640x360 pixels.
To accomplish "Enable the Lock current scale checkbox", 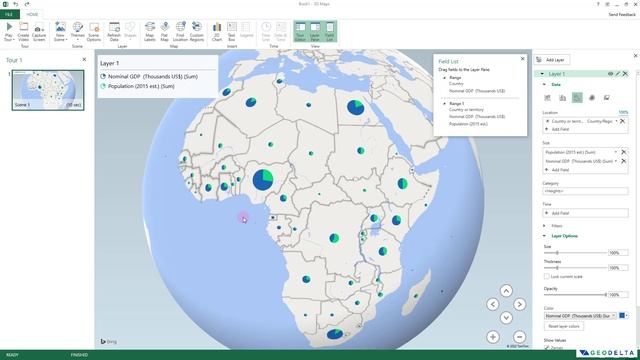I will [x=547, y=276].
